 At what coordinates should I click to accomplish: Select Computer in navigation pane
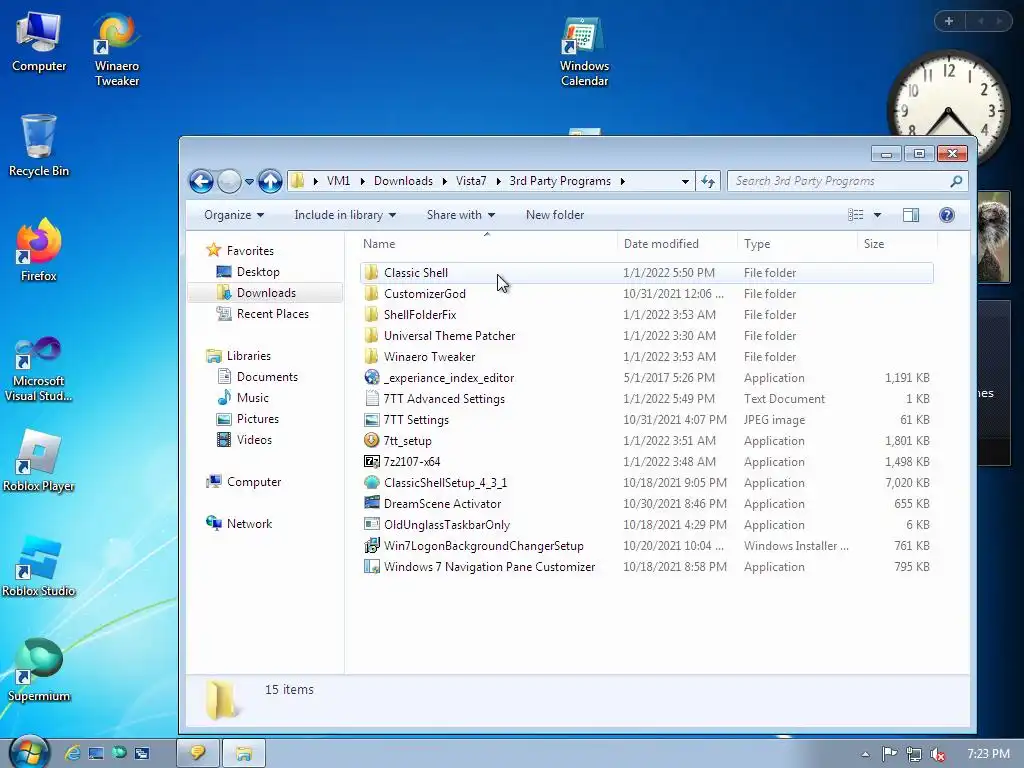pos(253,481)
